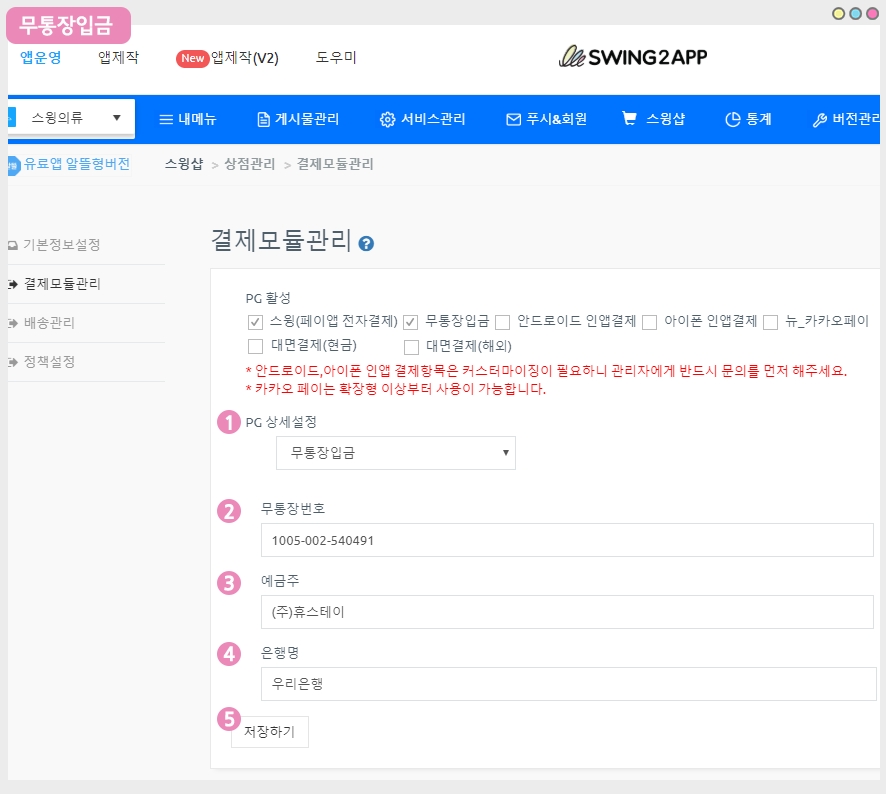Click the pink window control dot
Viewport: 886px width, 794px height.
872,14
